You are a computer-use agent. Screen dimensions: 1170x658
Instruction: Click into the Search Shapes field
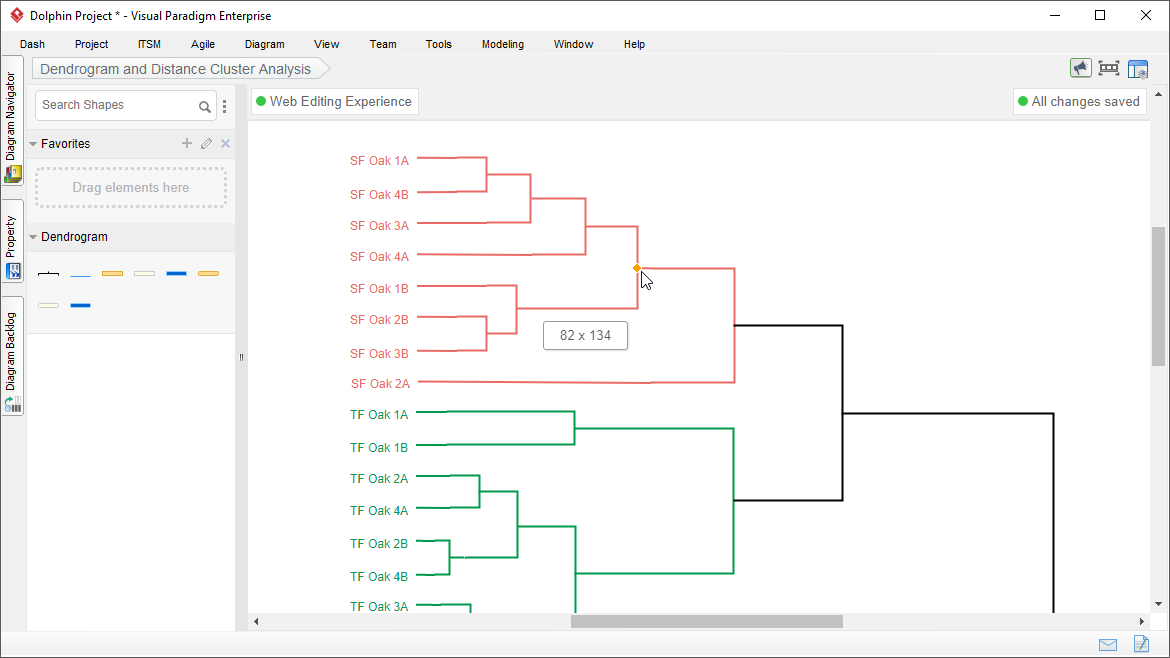(x=118, y=105)
